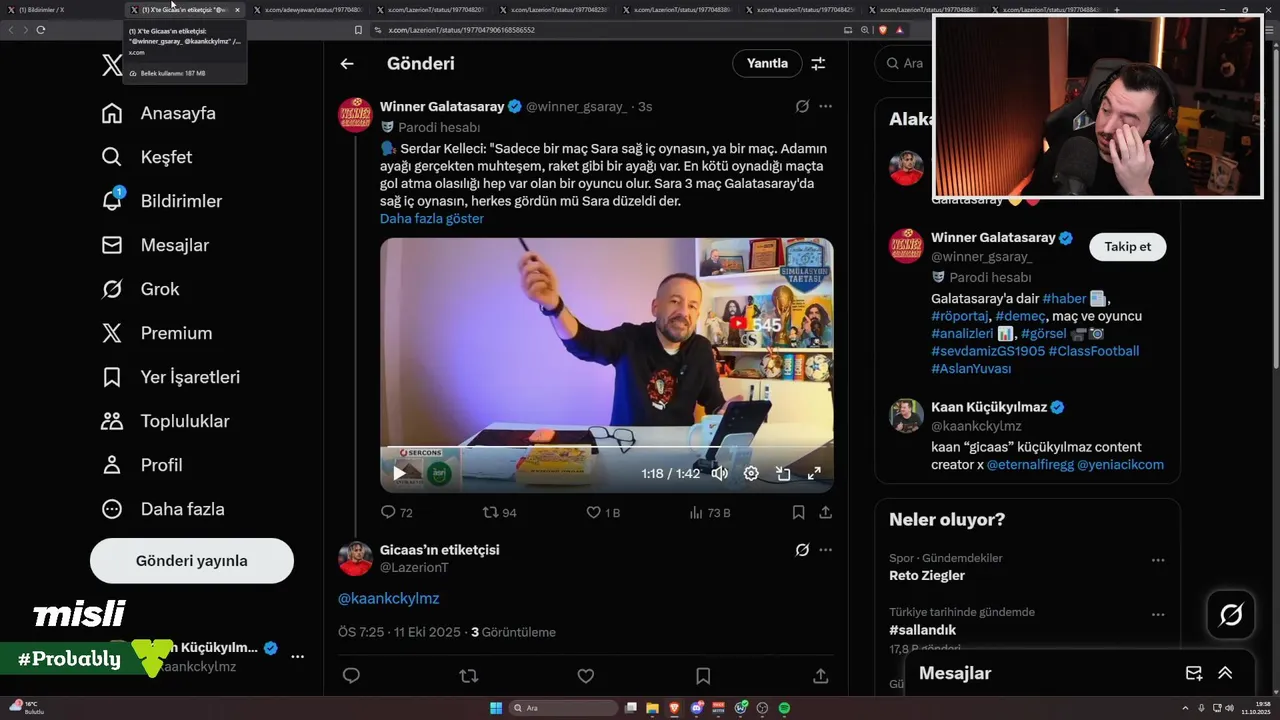Image resolution: width=1280 pixels, height=720 pixels.
Task: Open Profil from the sidebar
Action: point(142,465)
